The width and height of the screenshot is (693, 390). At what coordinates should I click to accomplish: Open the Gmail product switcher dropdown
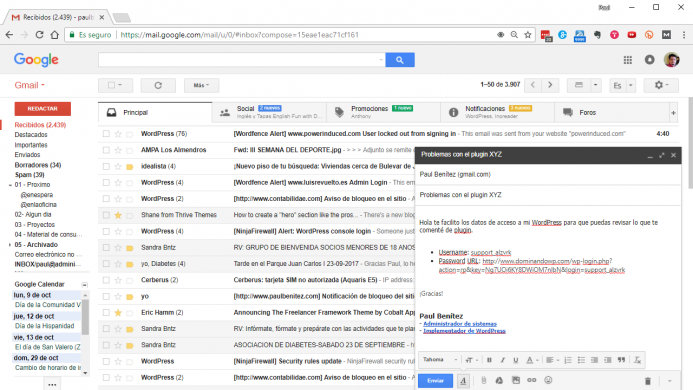point(30,85)
